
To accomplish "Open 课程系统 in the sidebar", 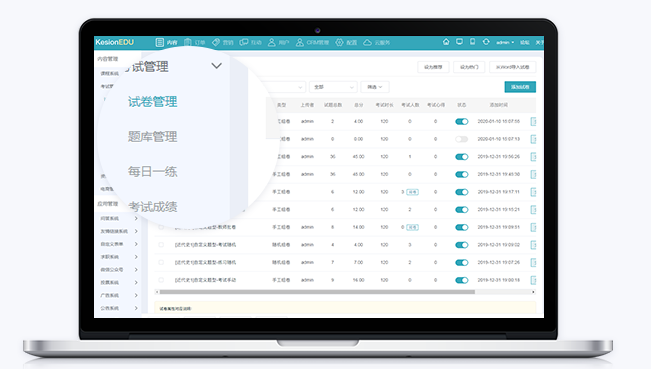I will [110, 73].
